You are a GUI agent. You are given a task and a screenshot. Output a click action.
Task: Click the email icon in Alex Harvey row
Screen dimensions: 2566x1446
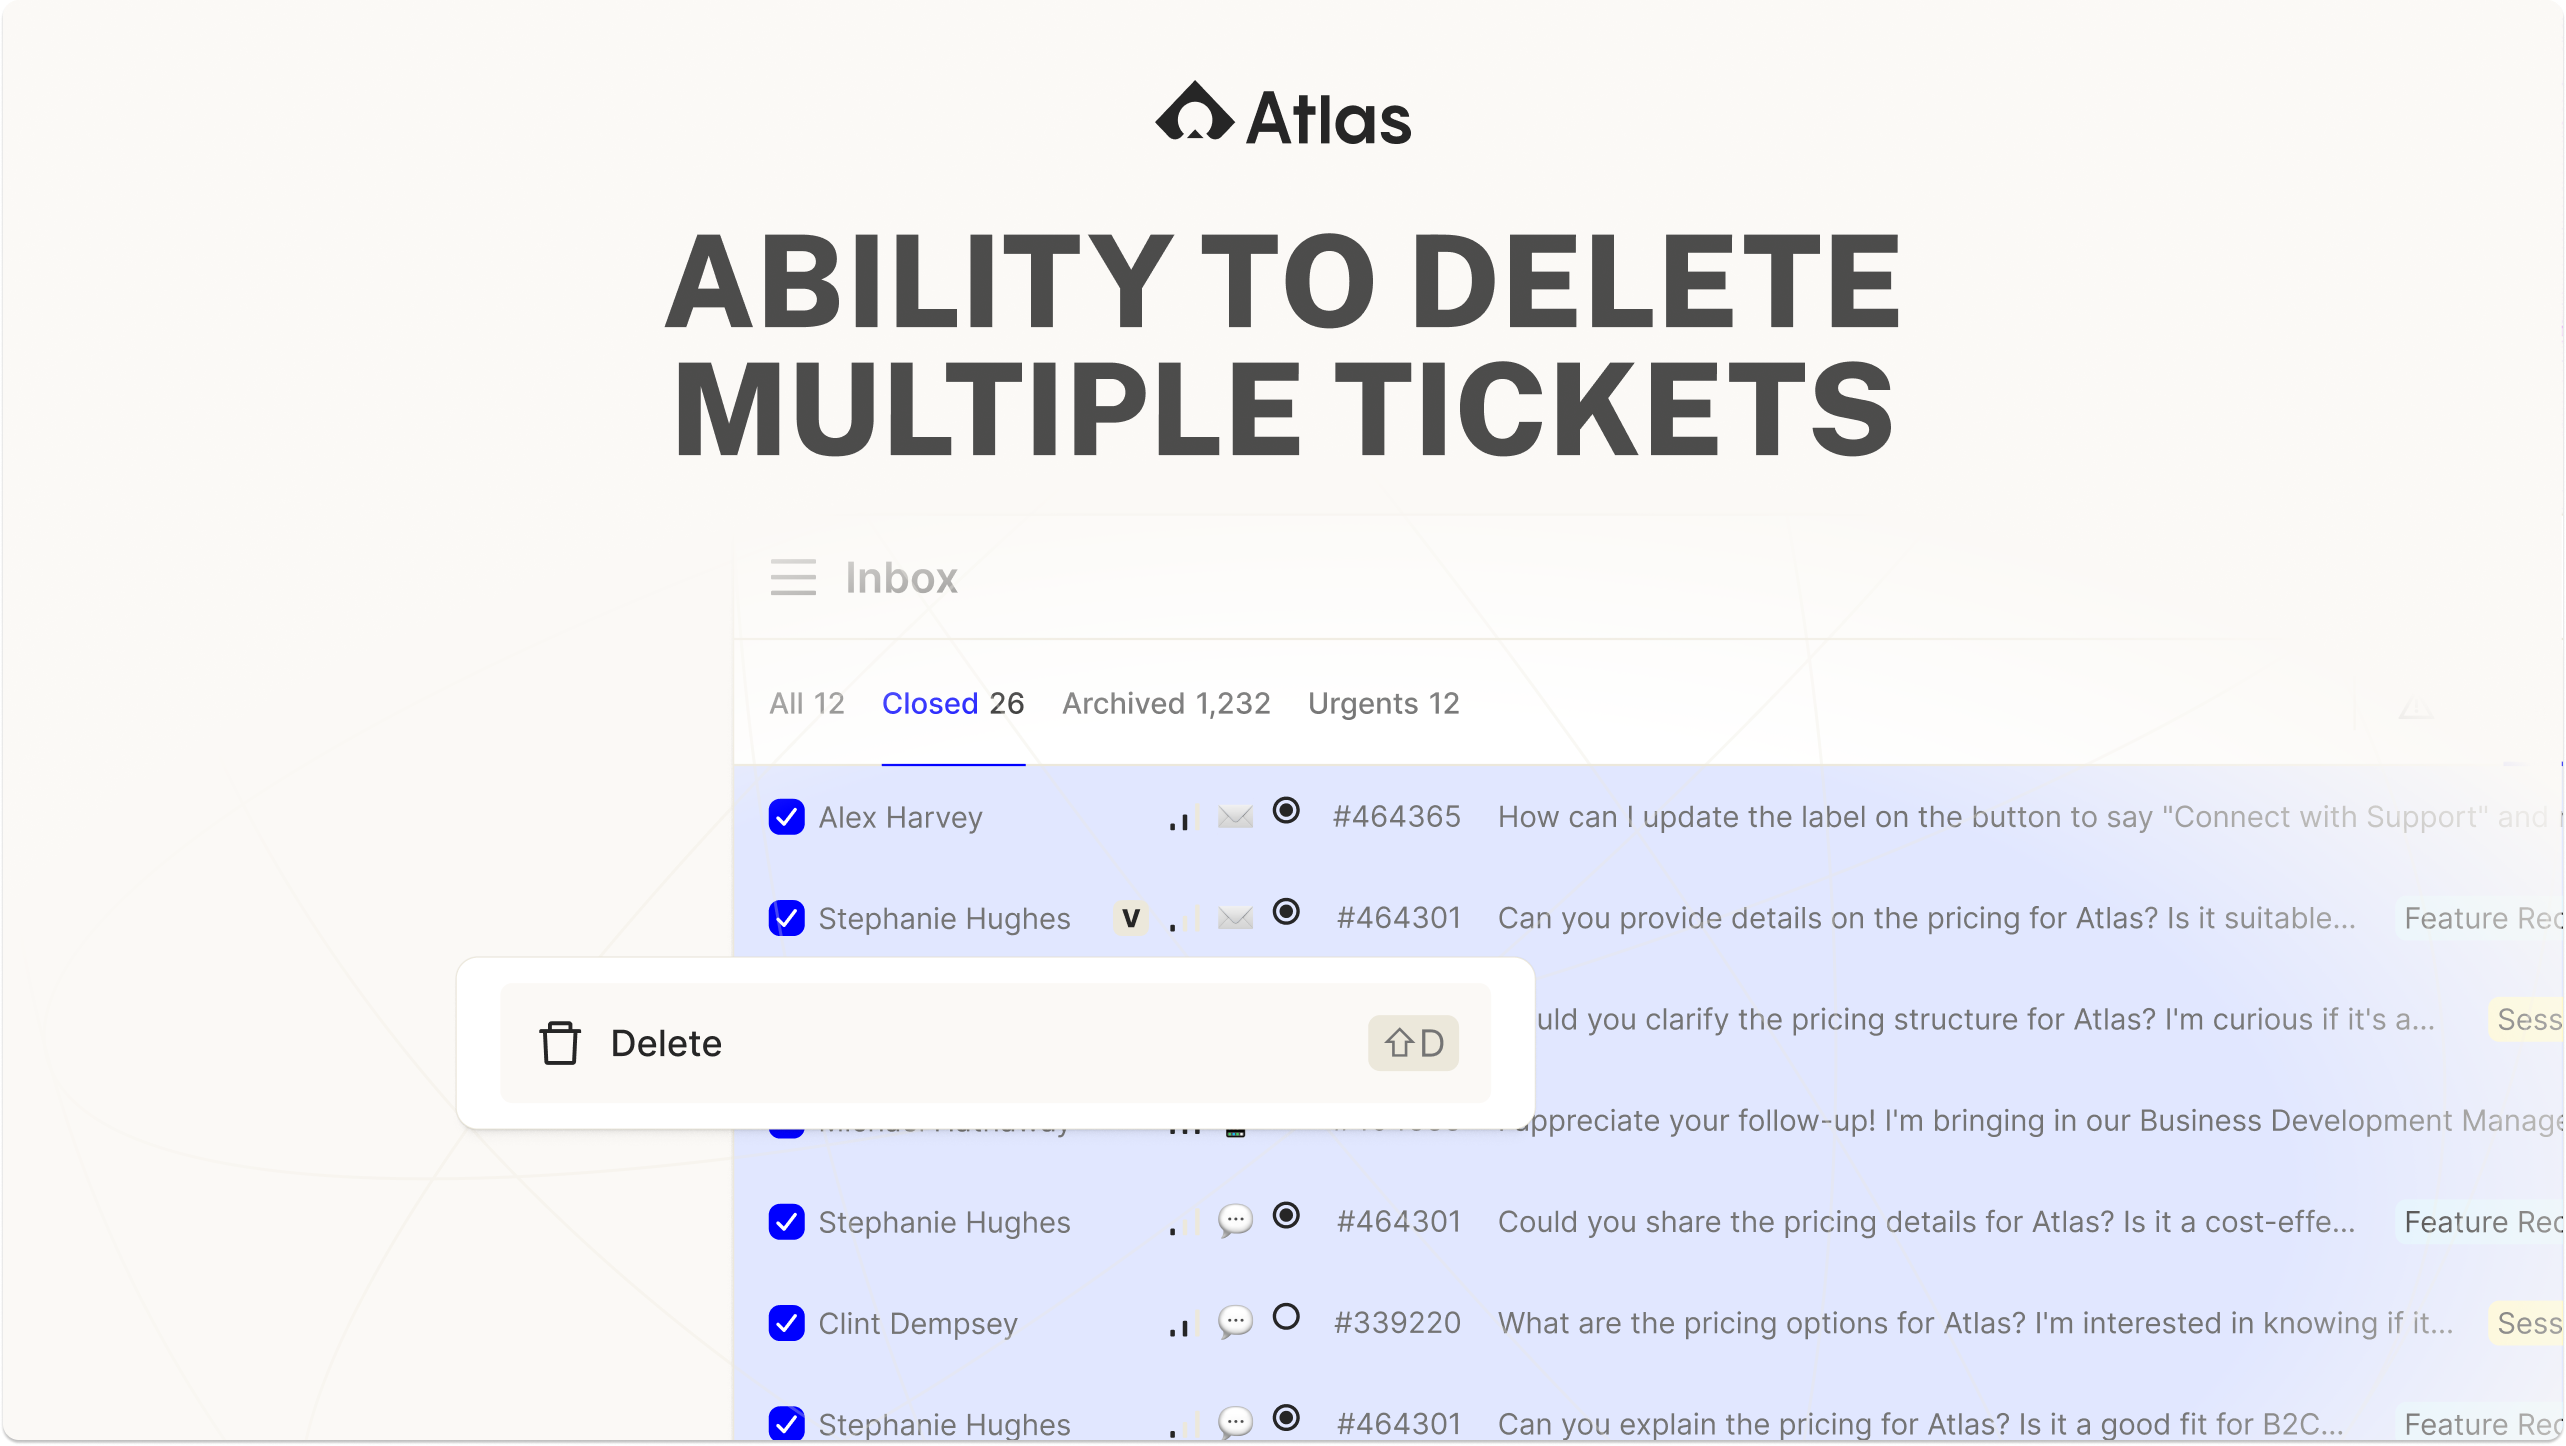pos(1236,817)
